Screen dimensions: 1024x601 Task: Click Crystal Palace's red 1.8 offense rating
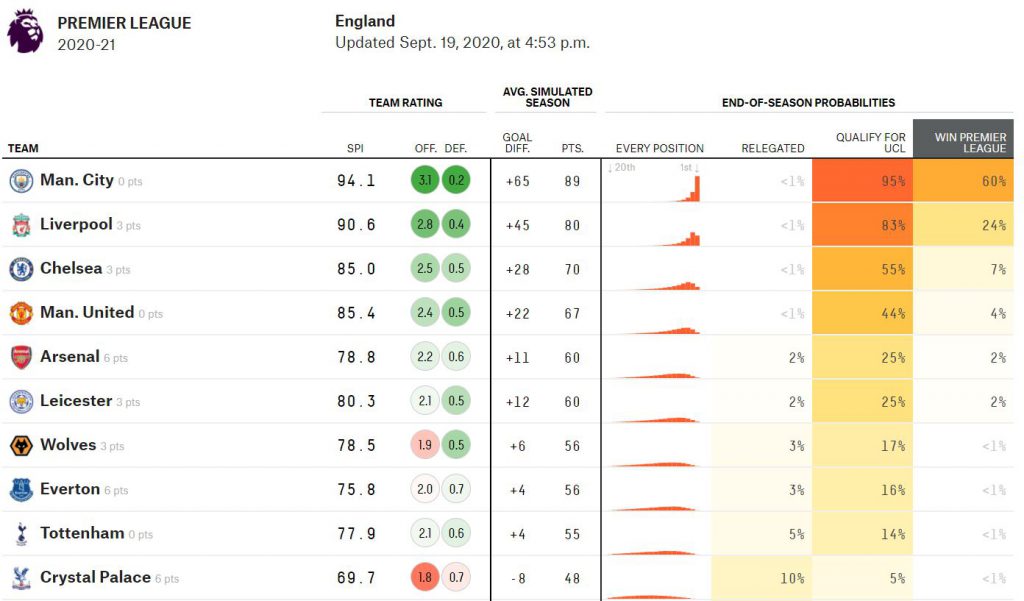point(425,577)
